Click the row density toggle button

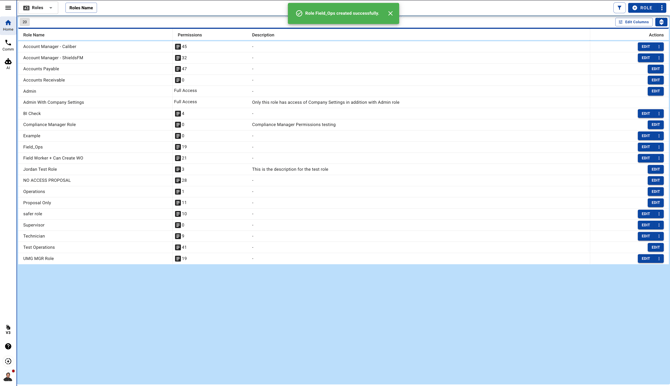tap(661, 22)
